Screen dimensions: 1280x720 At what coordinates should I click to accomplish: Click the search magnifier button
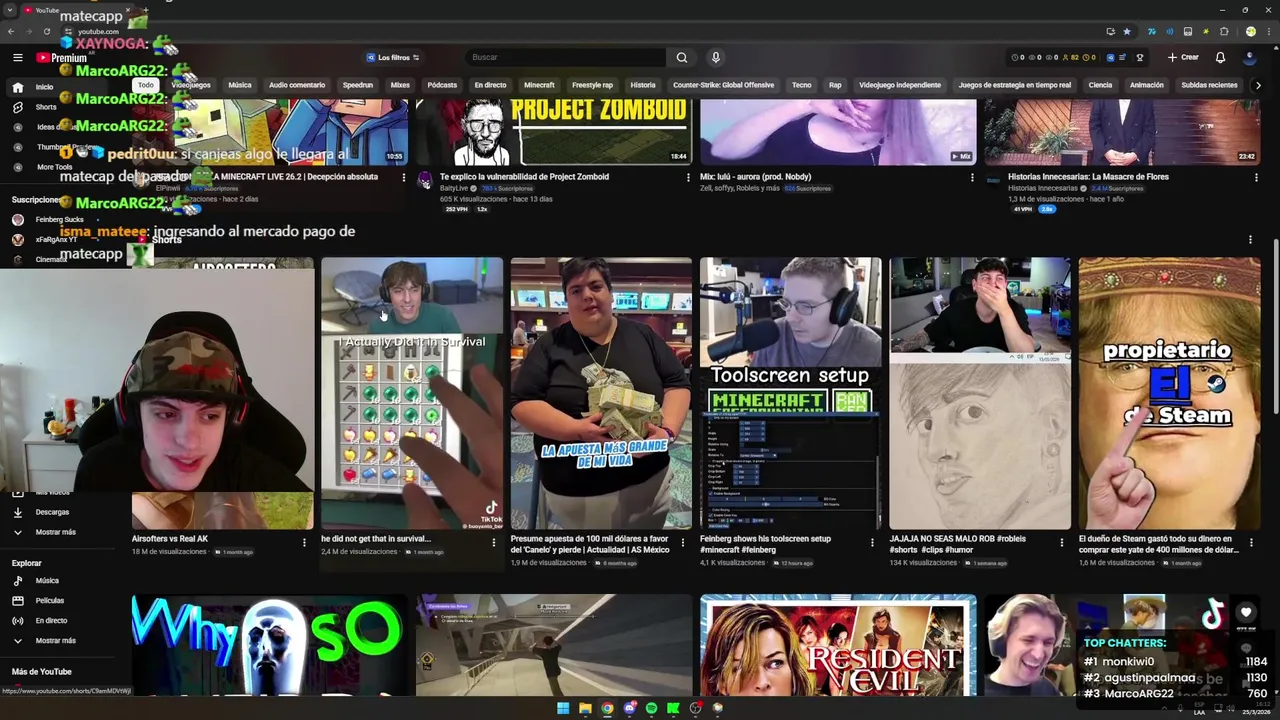click(x=681, y=57)
